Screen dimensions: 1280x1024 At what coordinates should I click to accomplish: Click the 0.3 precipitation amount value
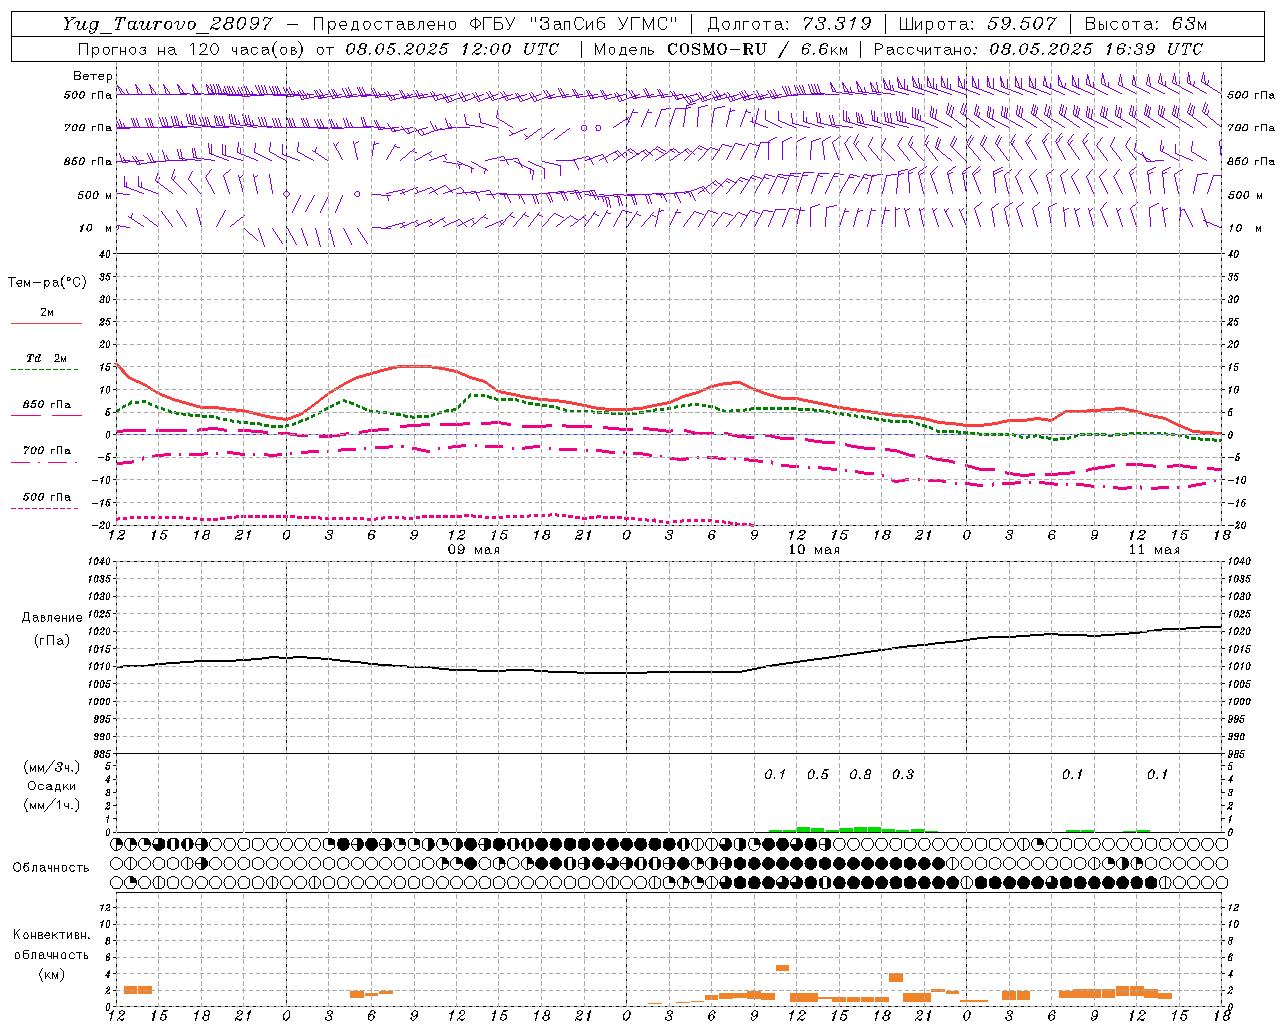pos(902,774)
